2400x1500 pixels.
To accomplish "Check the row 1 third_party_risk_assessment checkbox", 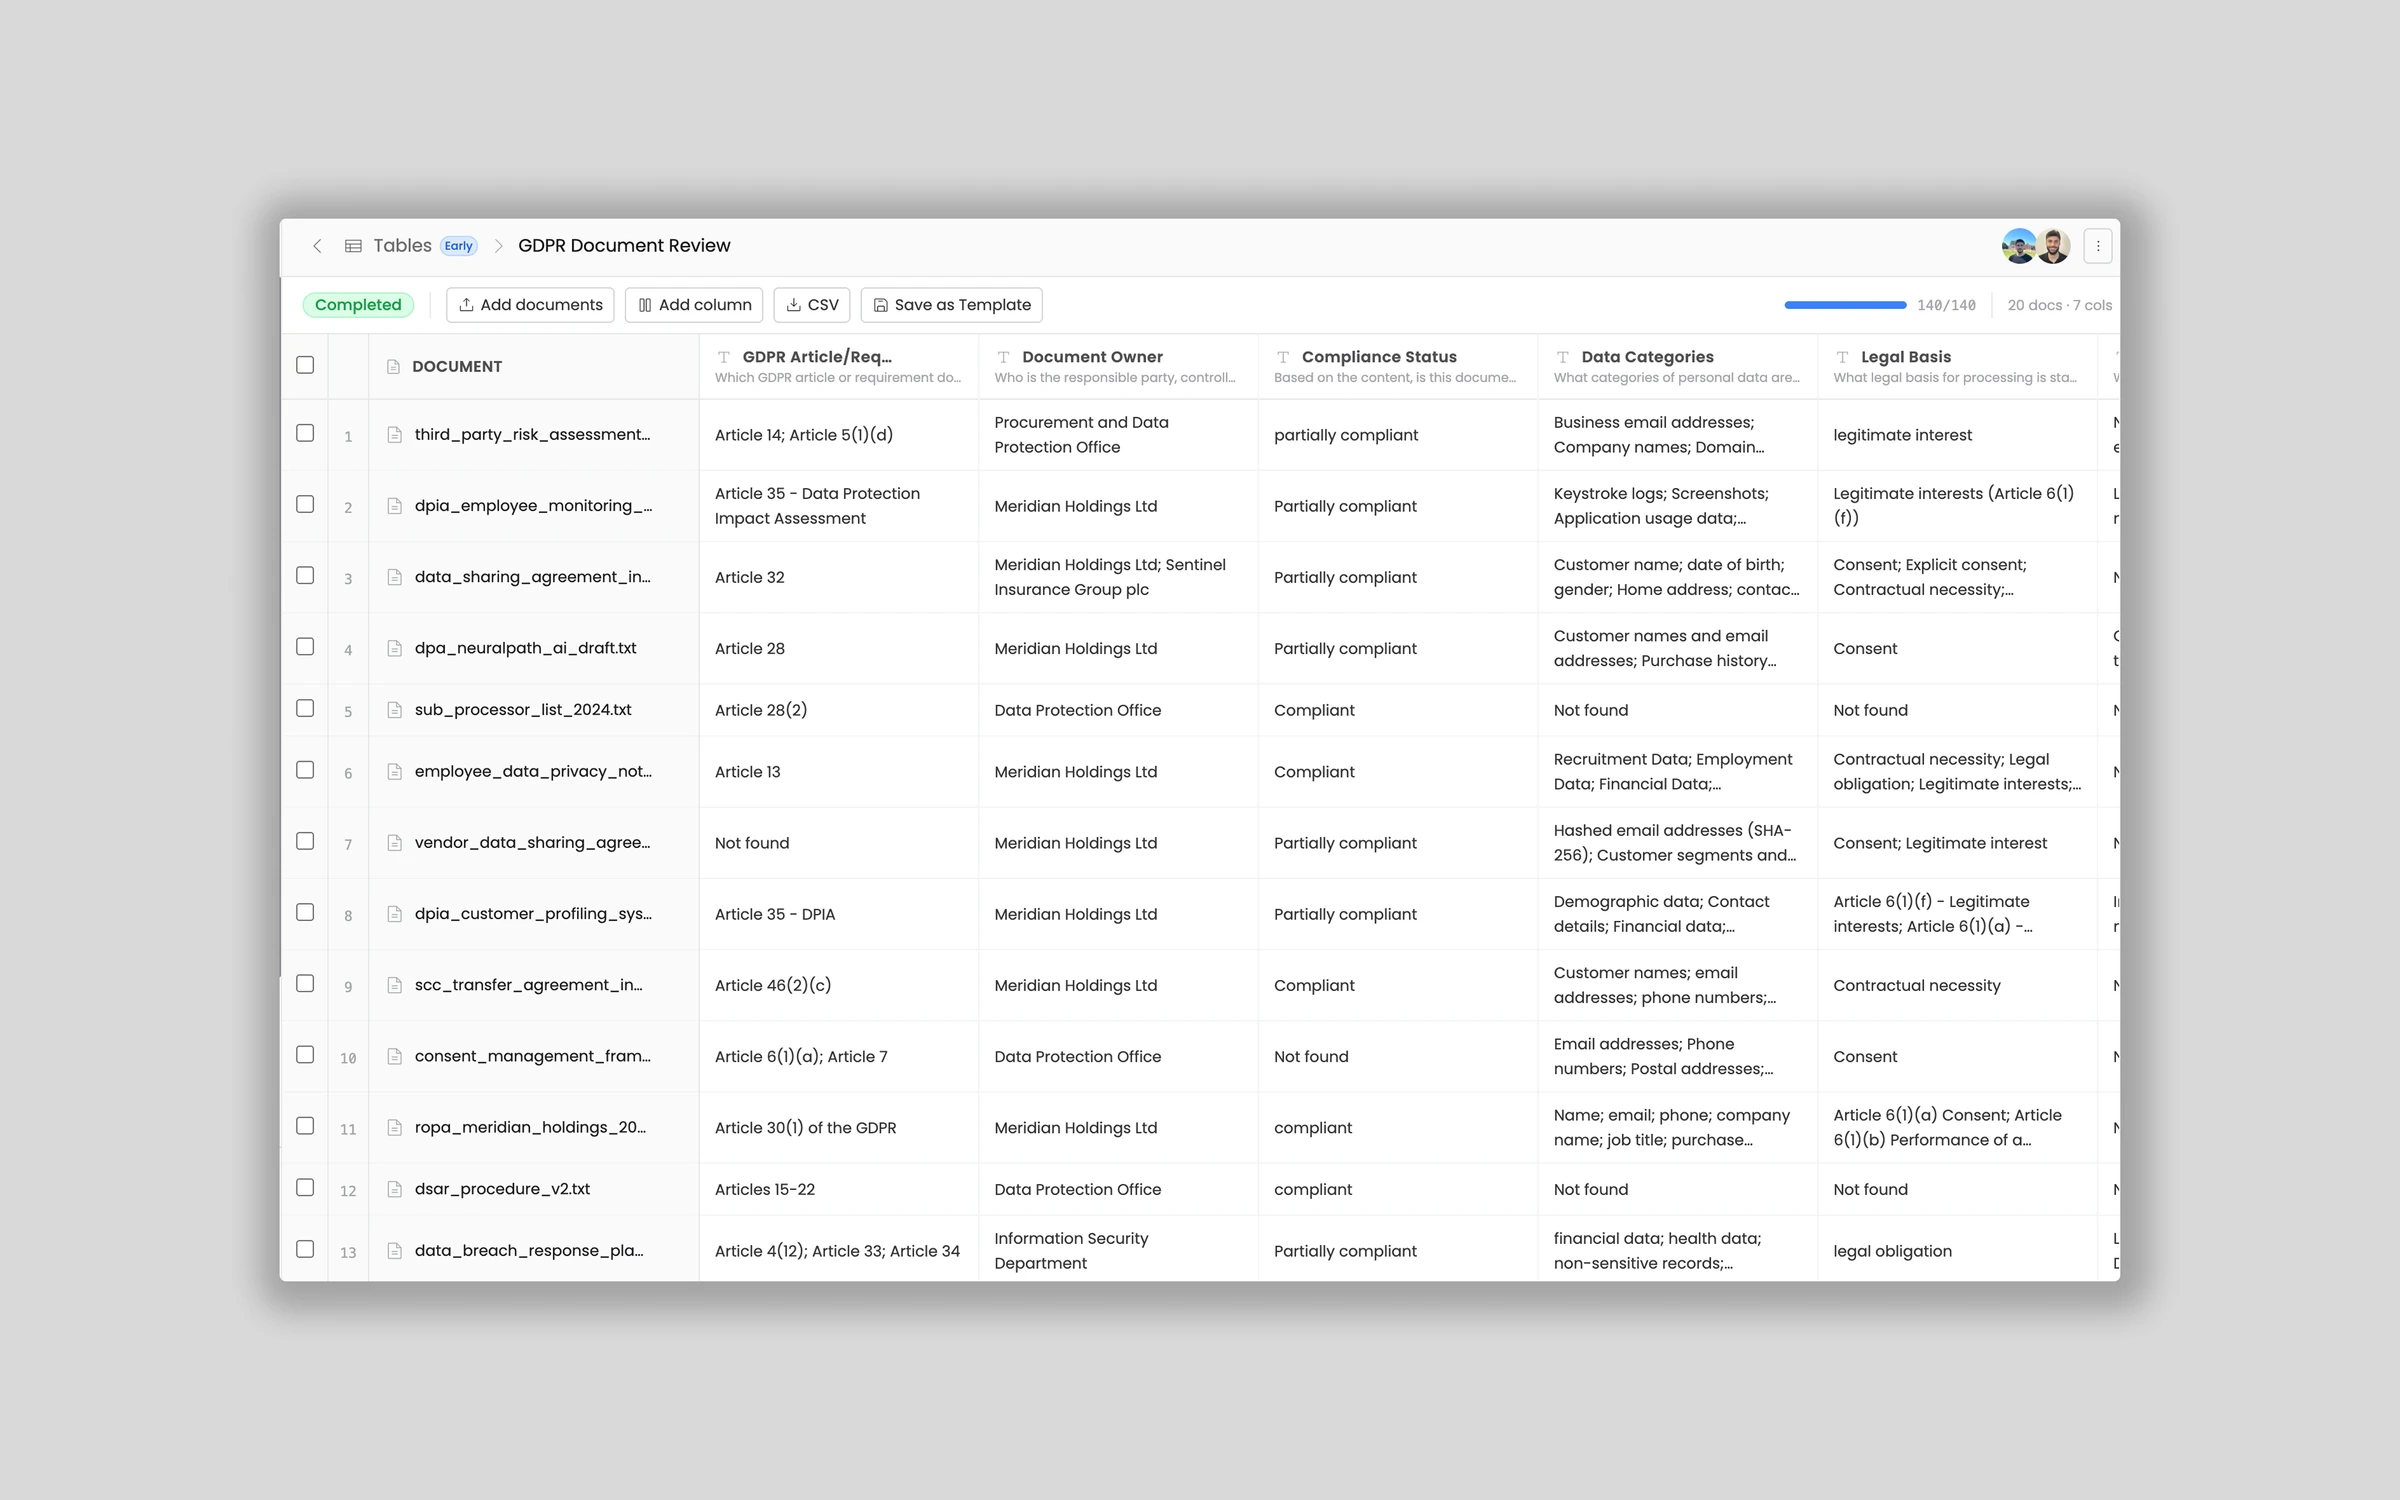I will (305, 433).
